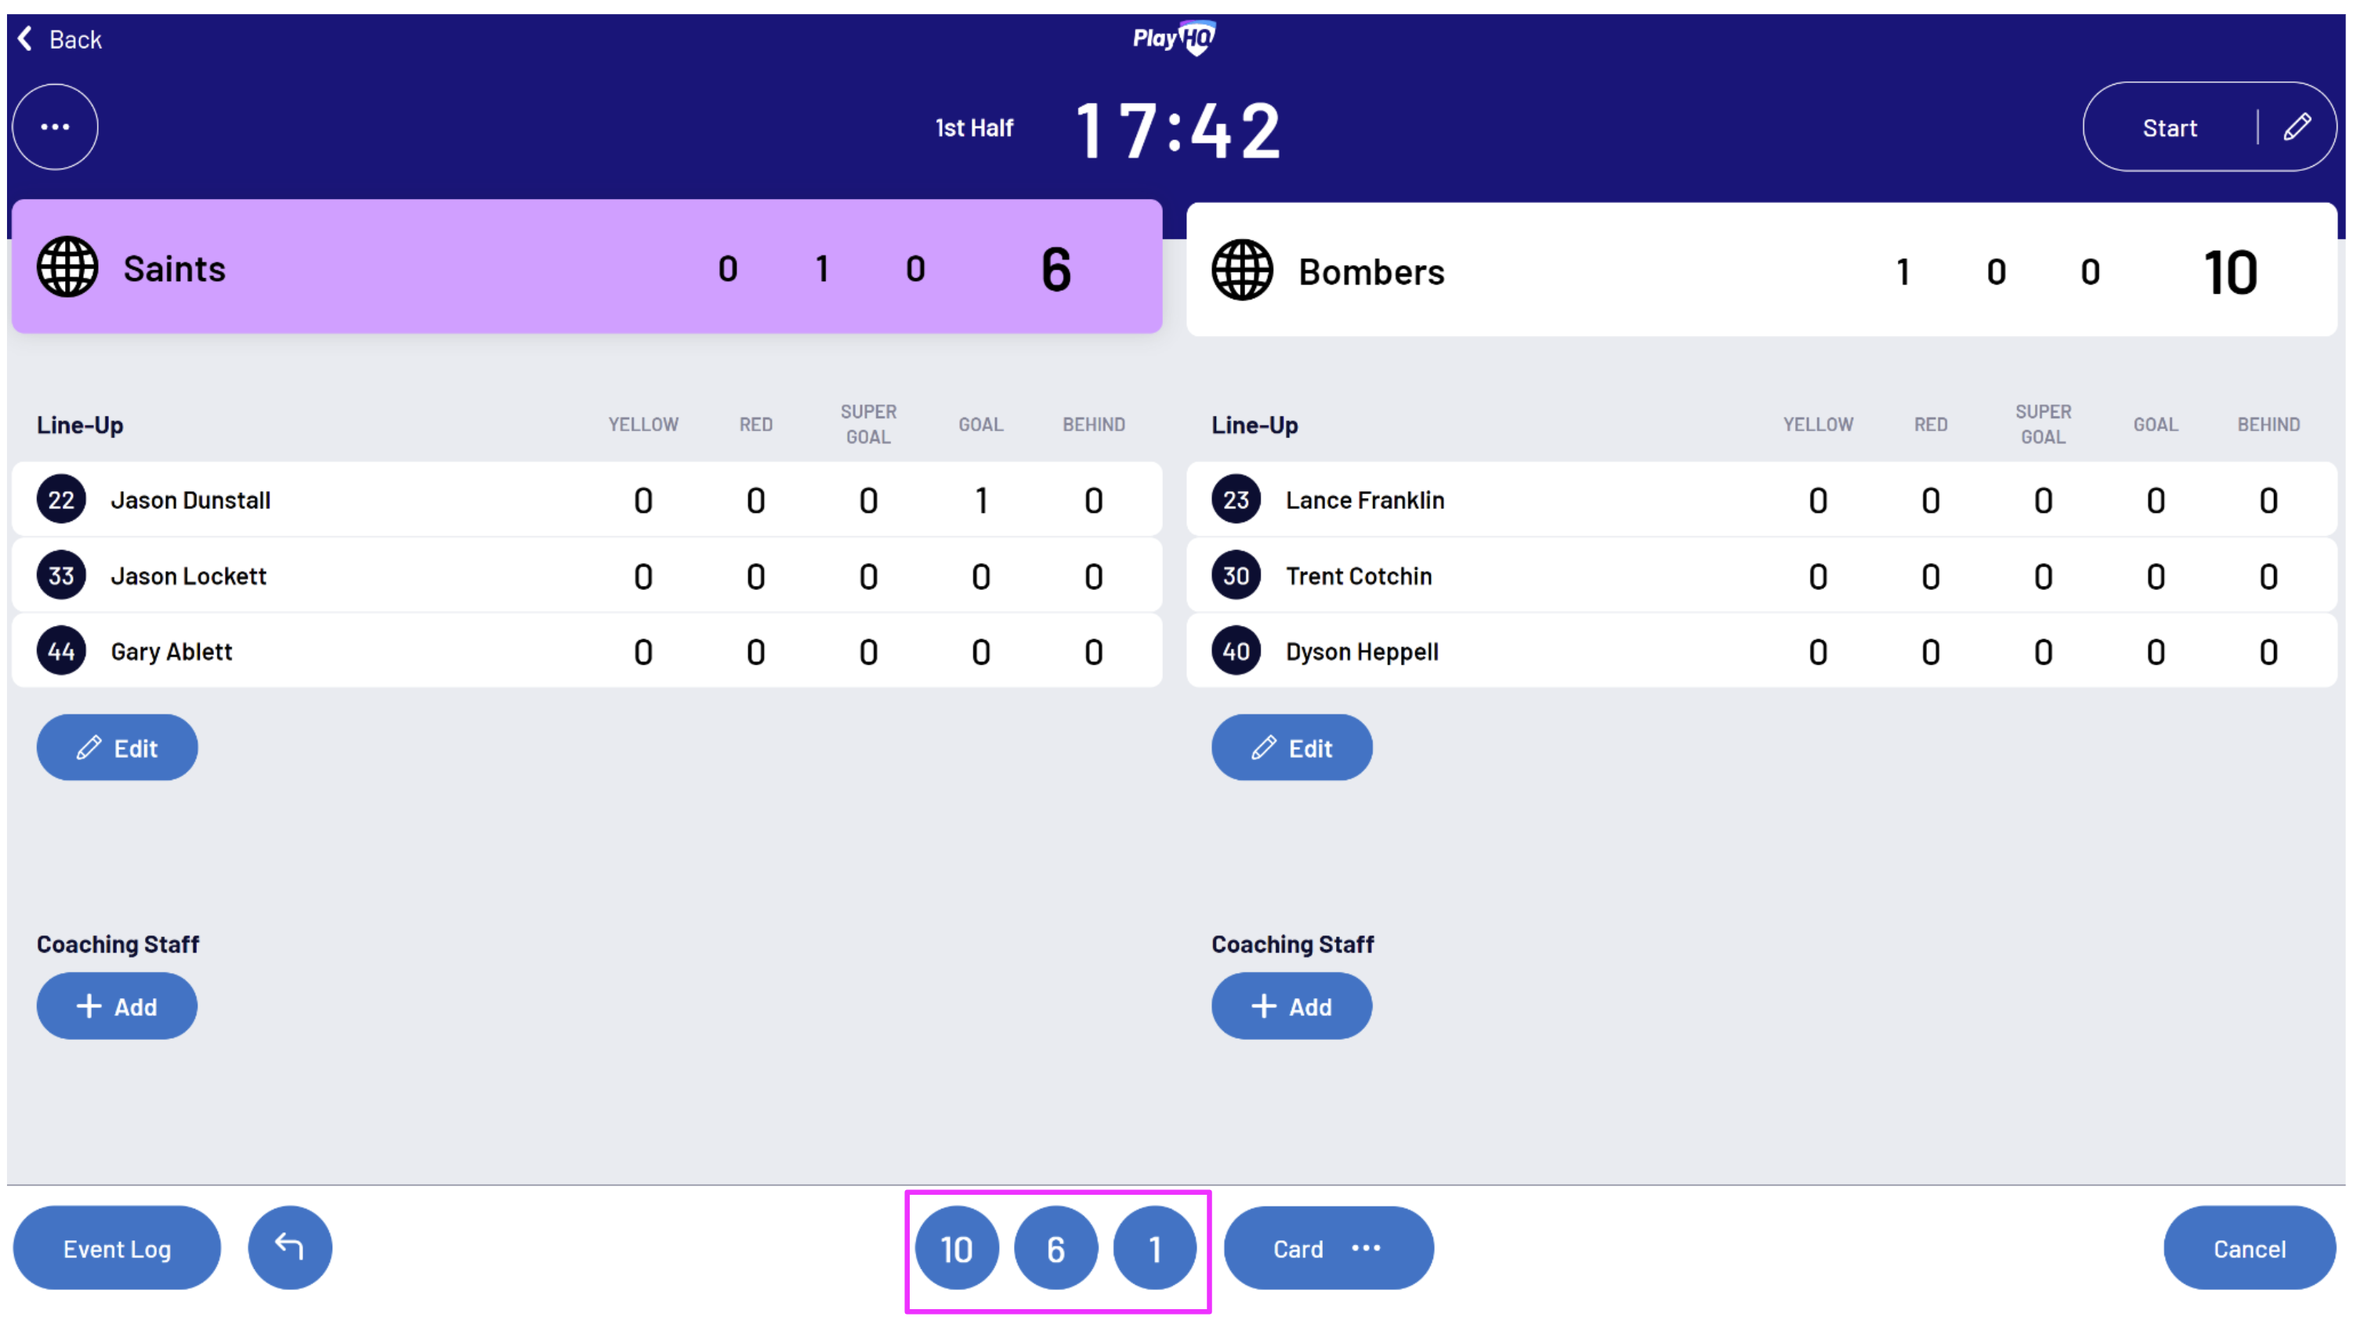Click the Saints globe team logo
The image size is (2368, 1317).
[67, 267]
